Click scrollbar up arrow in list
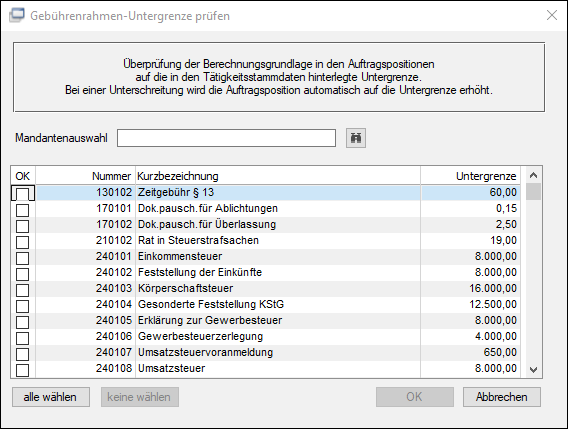The height and width of the screenshot is (429, 568). (x=533, y=175)
